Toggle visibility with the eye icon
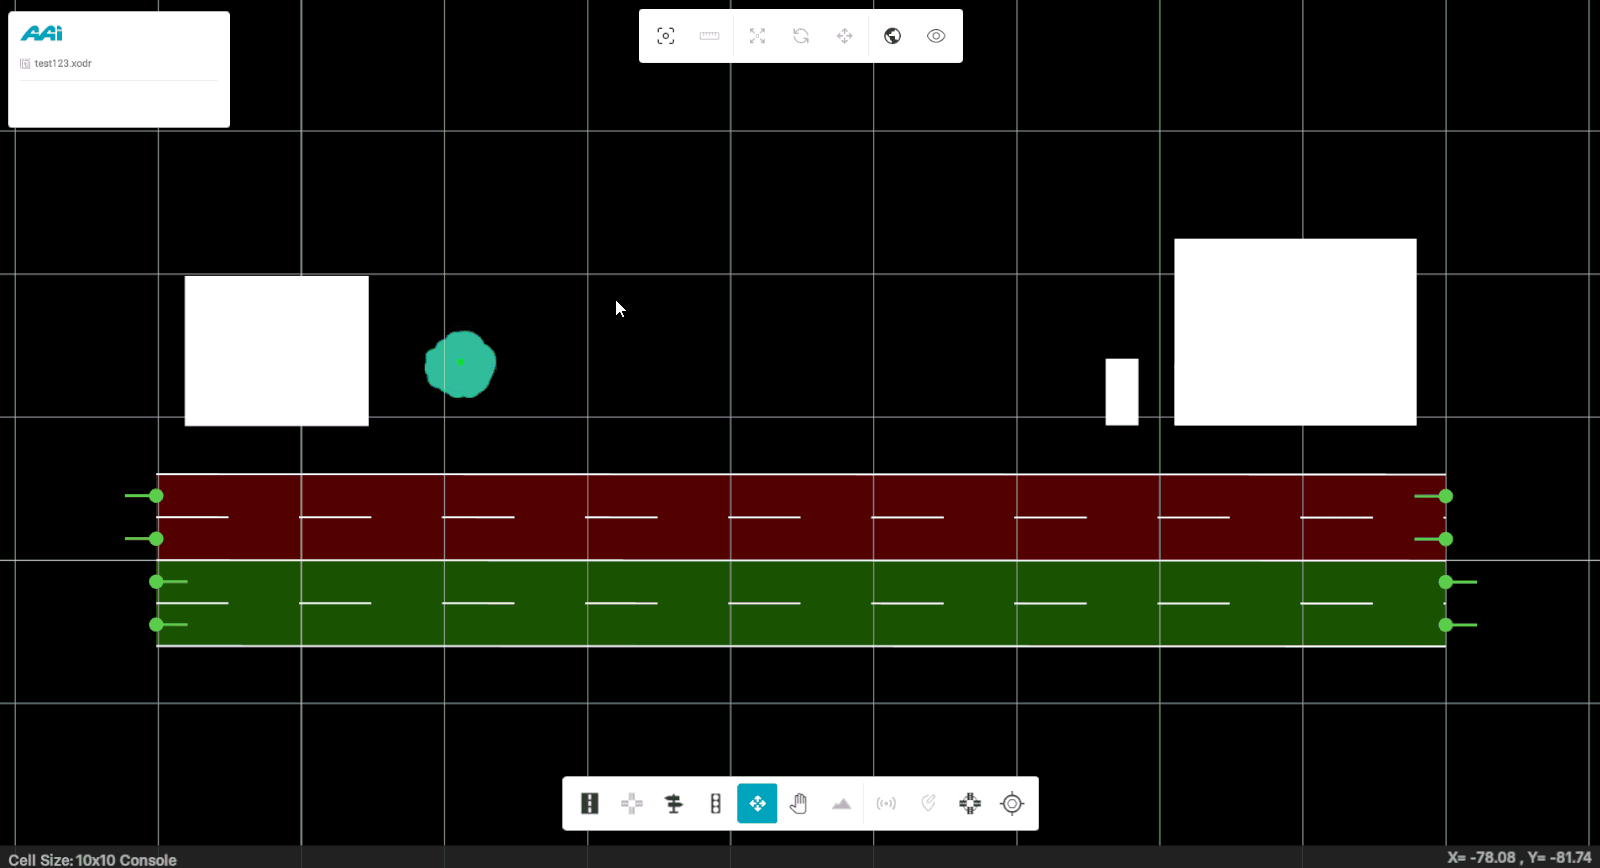This screenshot has width=1600, height=868. (936, 36)
